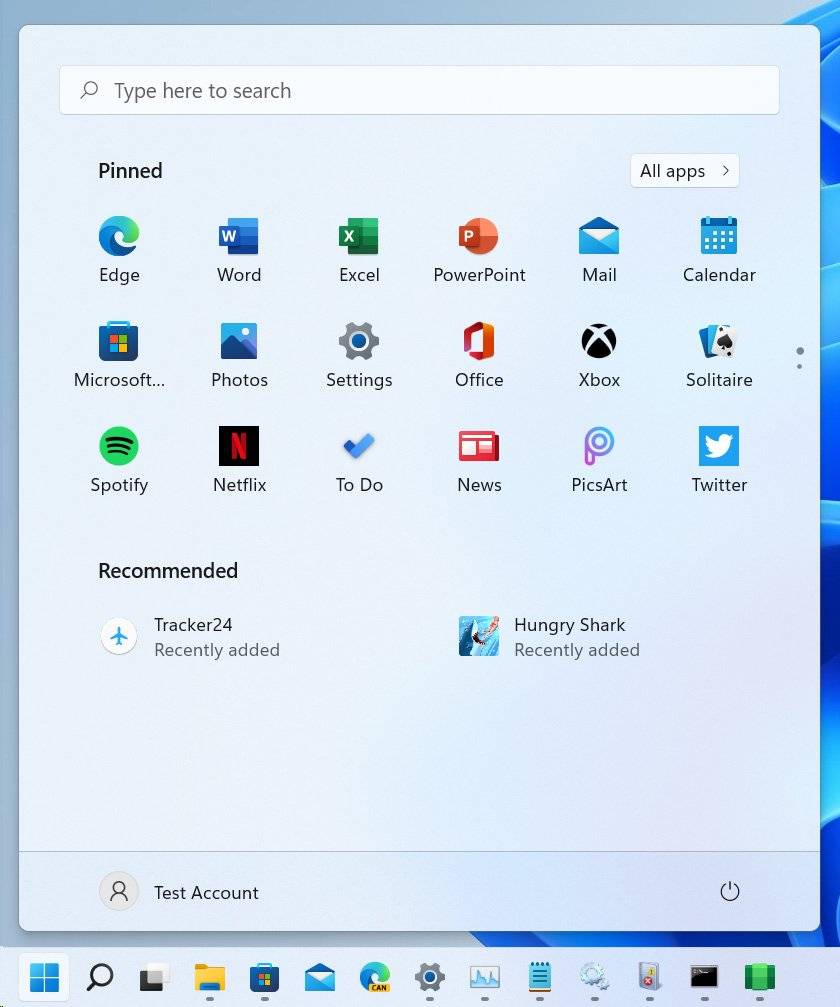Open the Photos app
Screen dimensions: 840x1007
point(239,355)
